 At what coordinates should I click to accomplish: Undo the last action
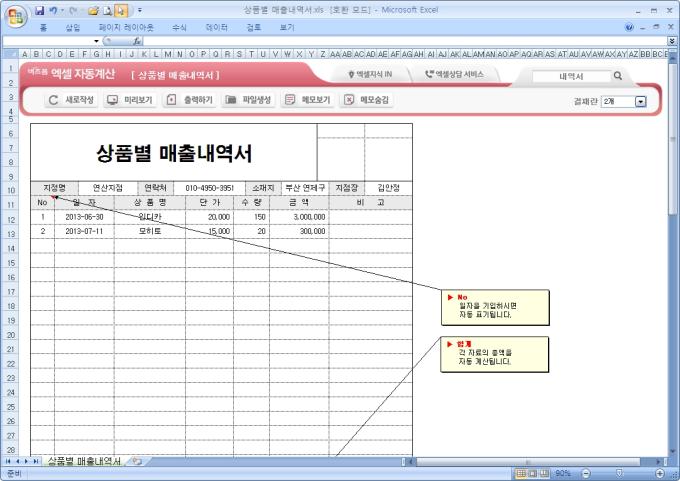(53, 10)
